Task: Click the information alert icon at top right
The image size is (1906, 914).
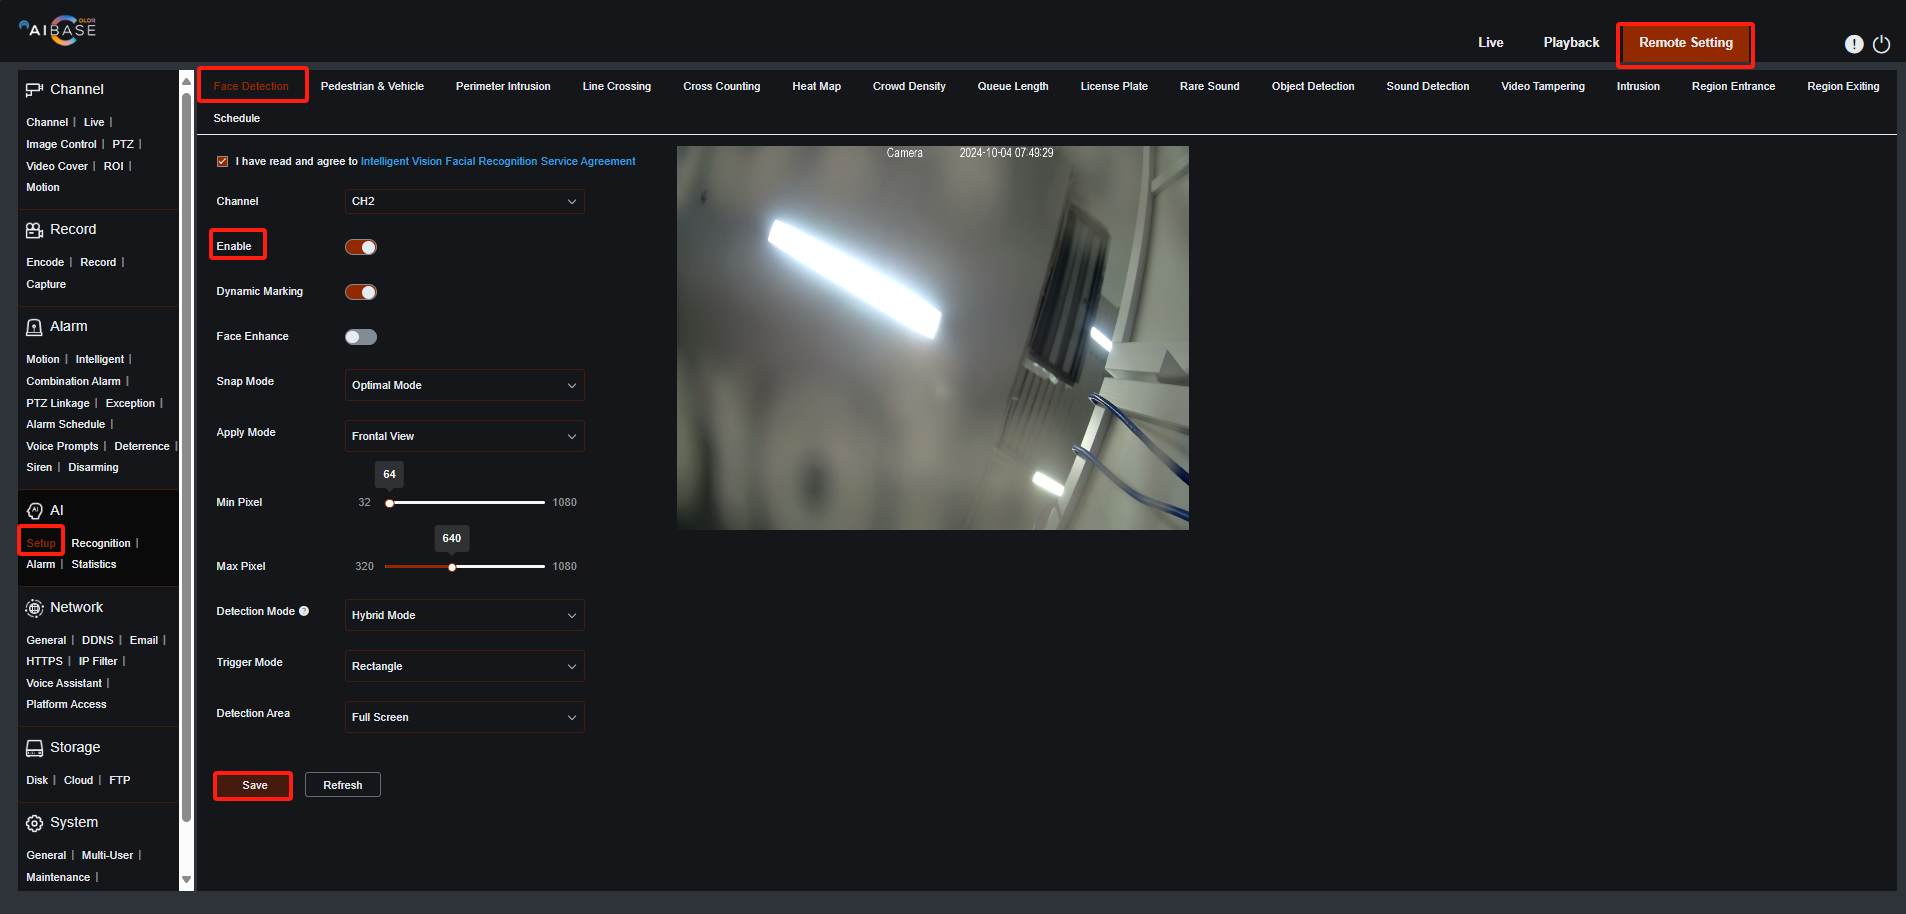Action: (1853, 44)
